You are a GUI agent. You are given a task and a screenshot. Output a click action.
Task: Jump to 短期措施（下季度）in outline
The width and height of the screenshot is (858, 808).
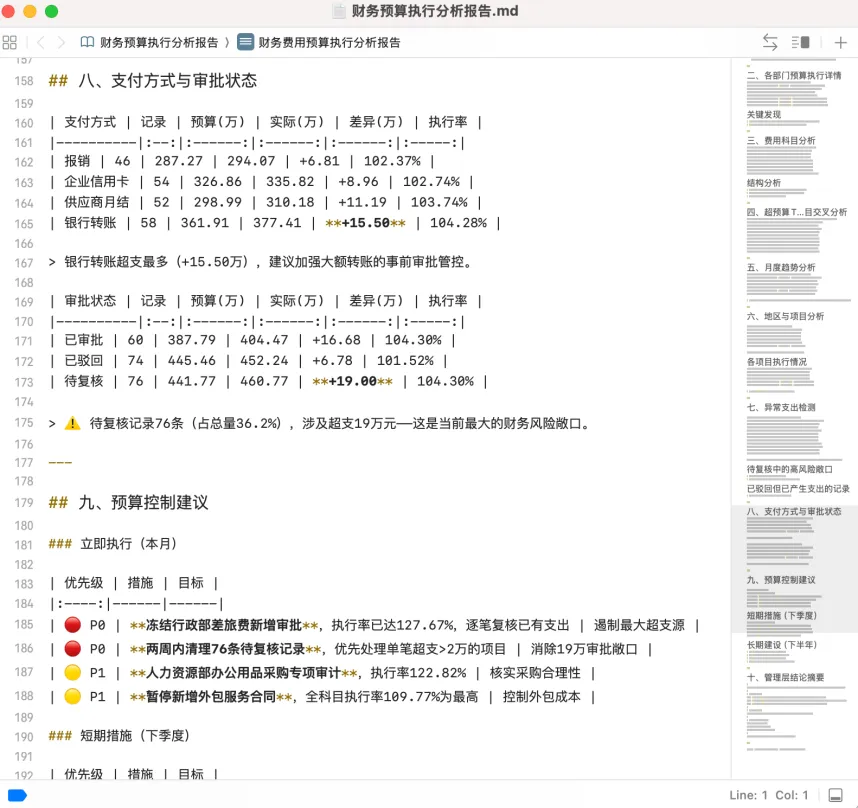[x=781, y=616]
